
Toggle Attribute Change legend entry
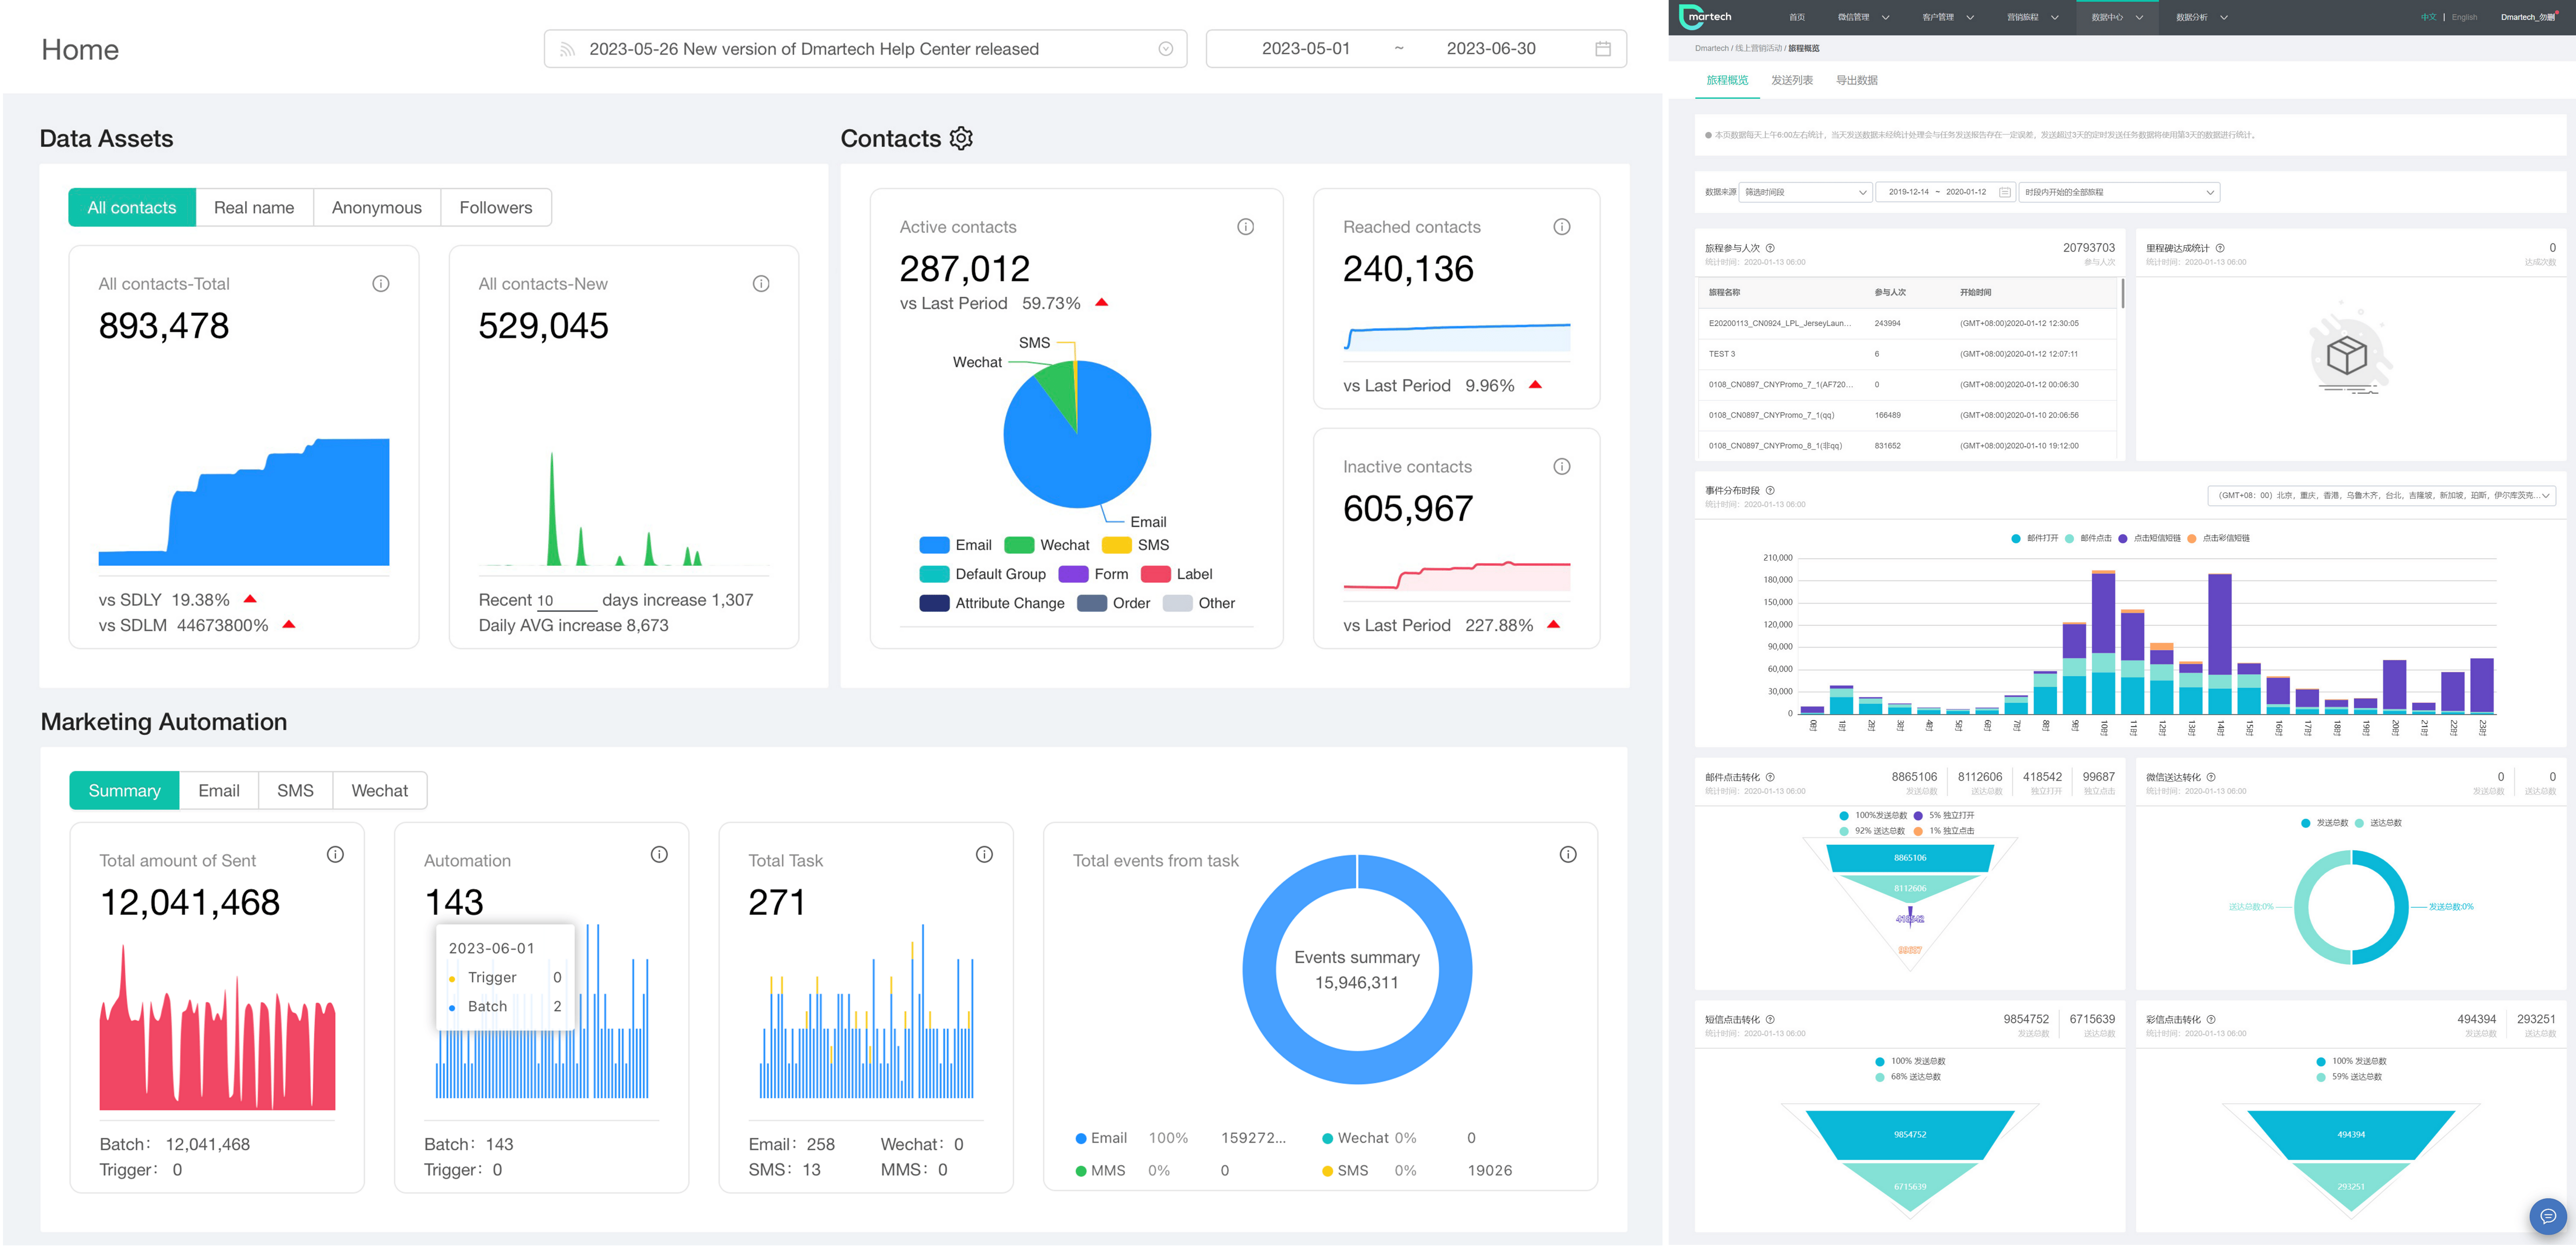992,603
